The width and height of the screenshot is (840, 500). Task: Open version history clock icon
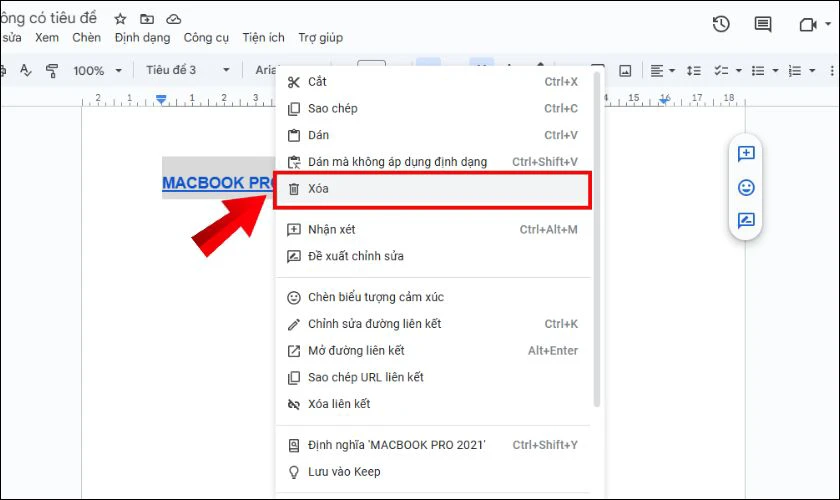[x=721, y=24]
